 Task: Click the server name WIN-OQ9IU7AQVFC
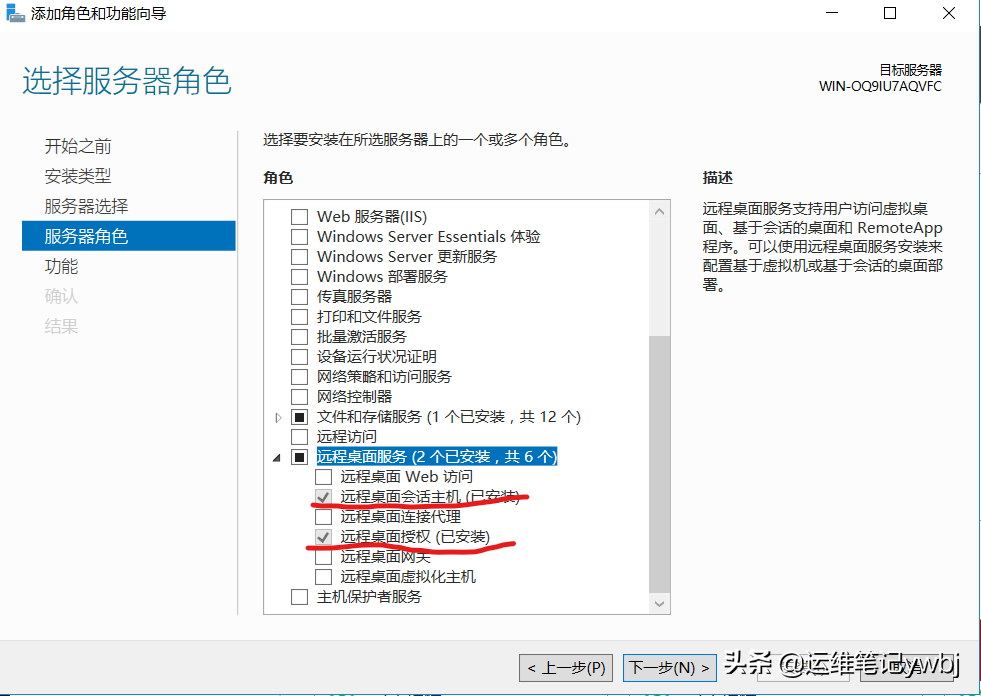click(880, 86)
